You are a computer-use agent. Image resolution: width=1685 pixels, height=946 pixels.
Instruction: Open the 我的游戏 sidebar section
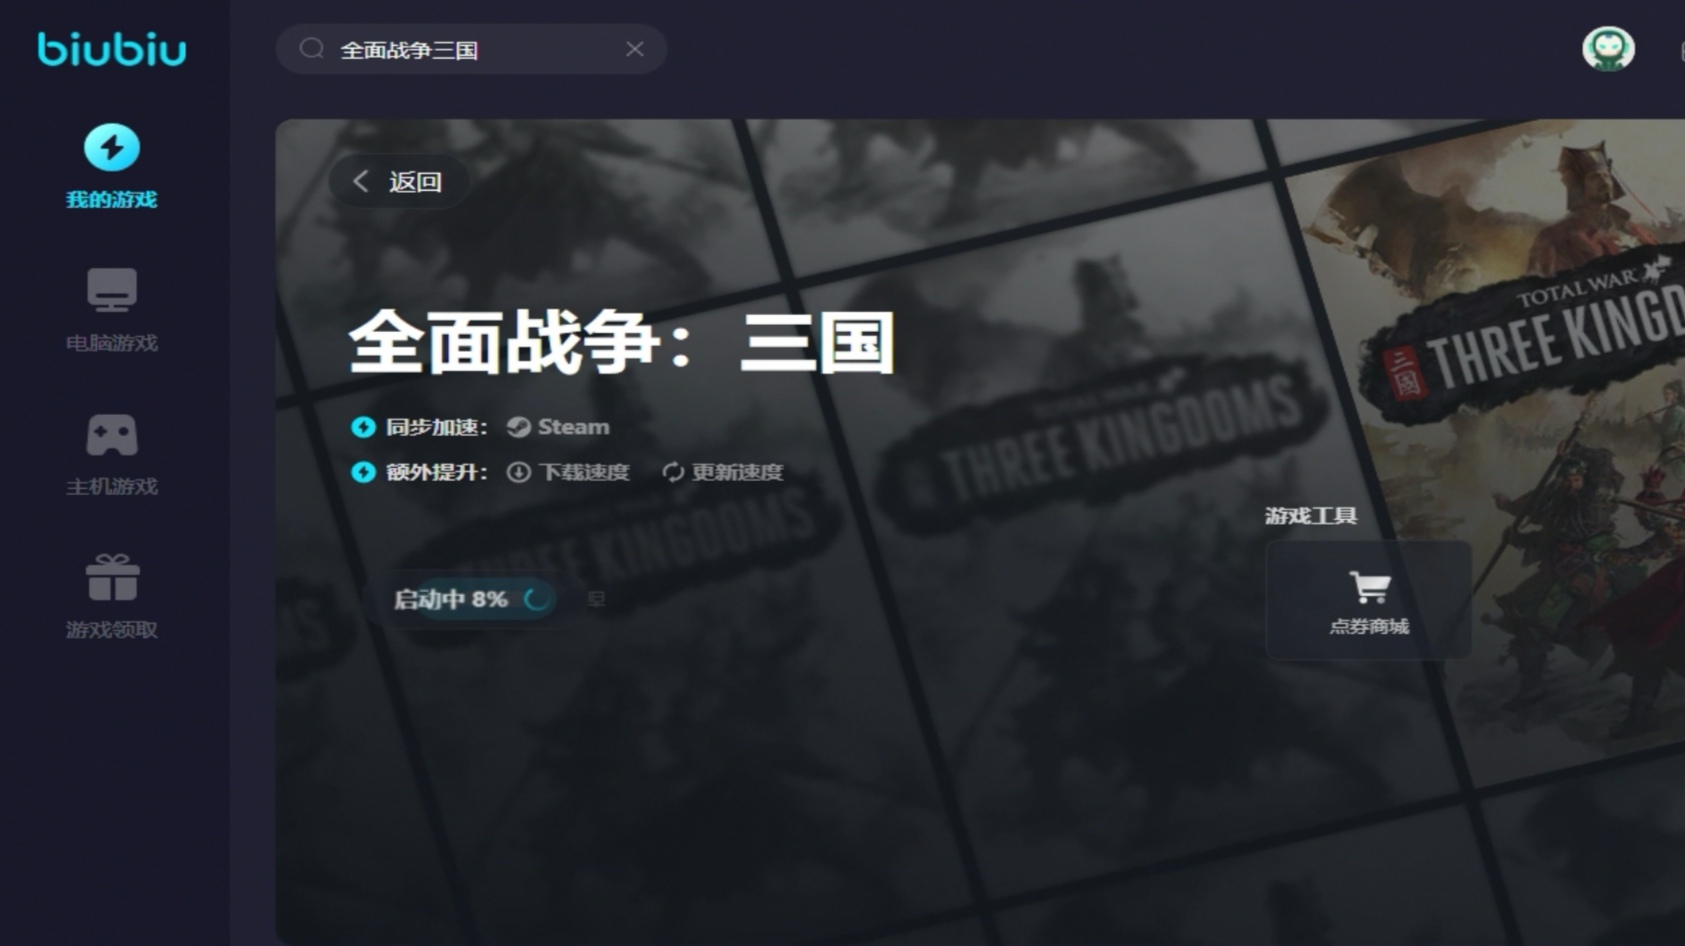(x=112, y=166)
